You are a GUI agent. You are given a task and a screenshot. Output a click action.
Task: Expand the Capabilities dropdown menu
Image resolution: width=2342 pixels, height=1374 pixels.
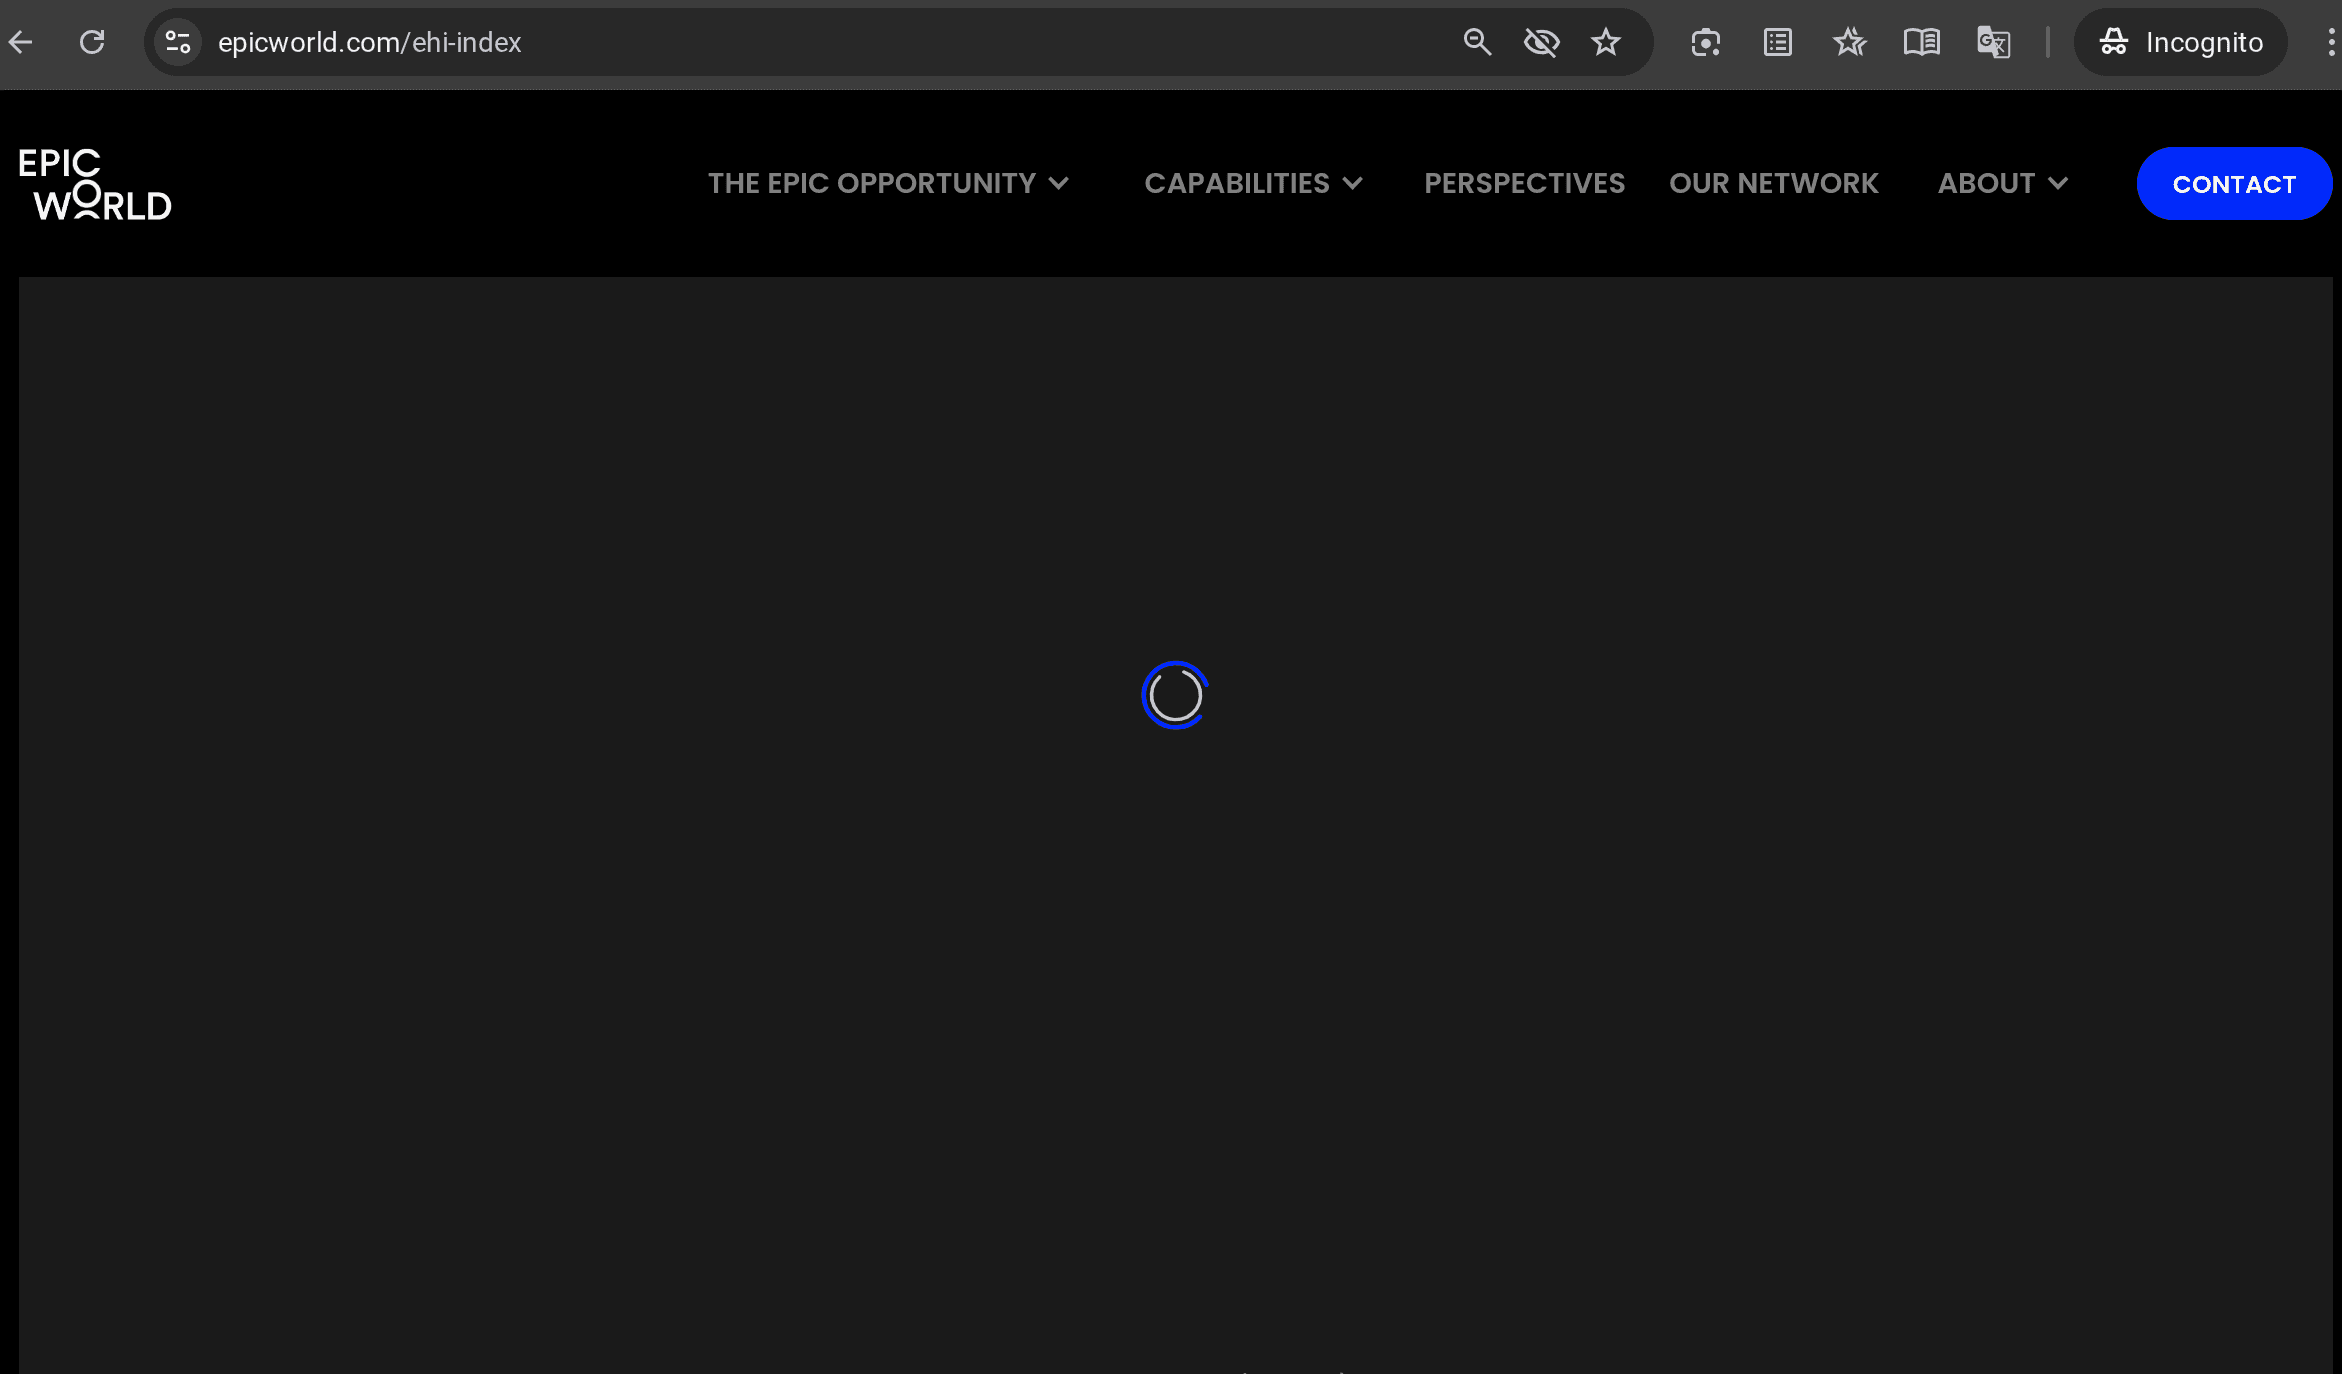1253,183
